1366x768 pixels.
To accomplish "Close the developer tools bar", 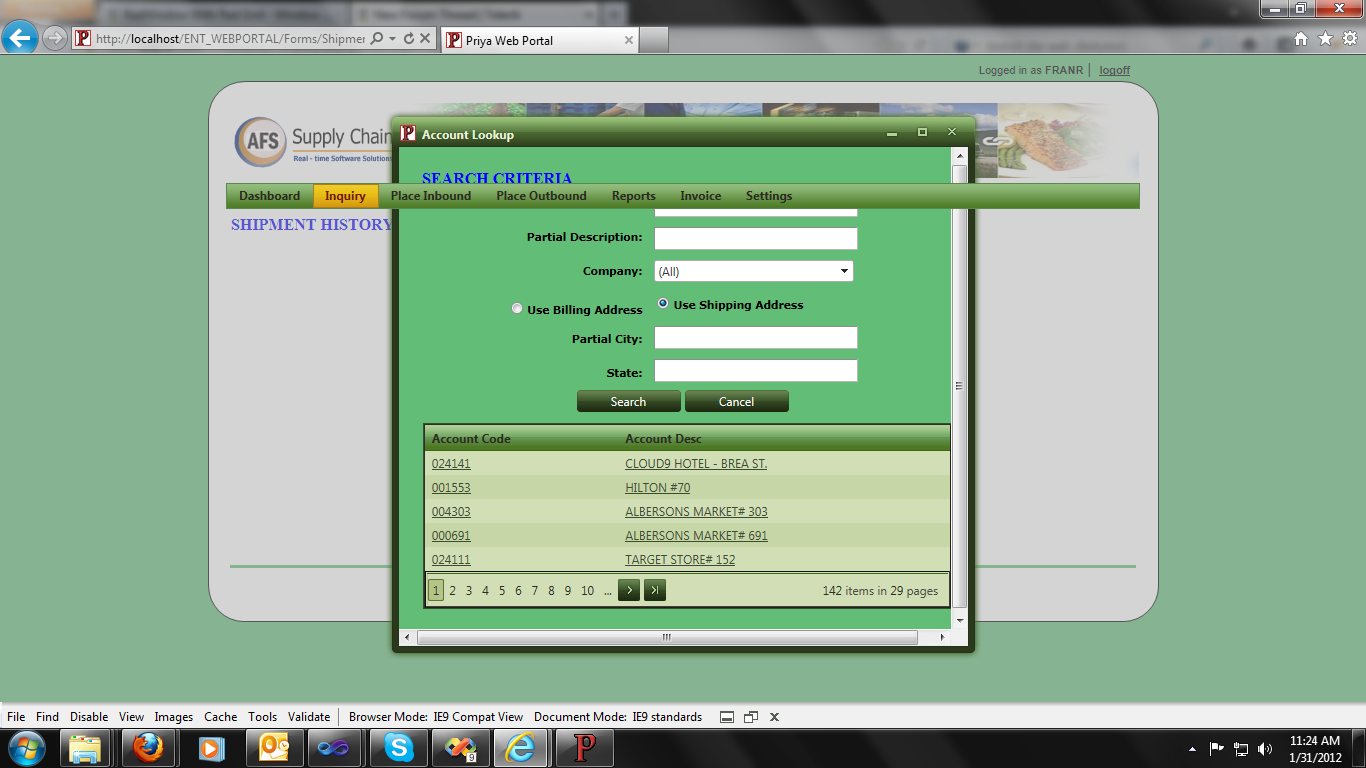I will pos(774,717).
